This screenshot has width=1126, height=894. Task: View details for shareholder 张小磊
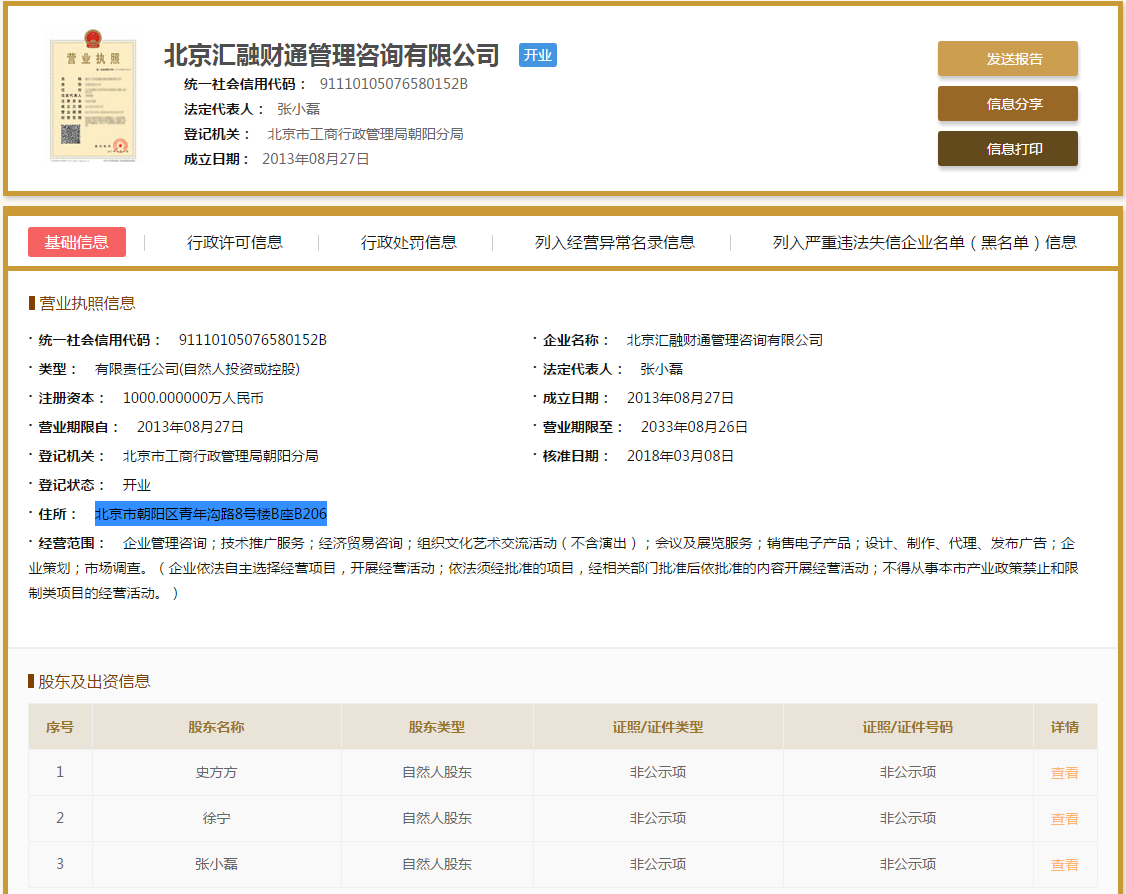[1064, 863]
